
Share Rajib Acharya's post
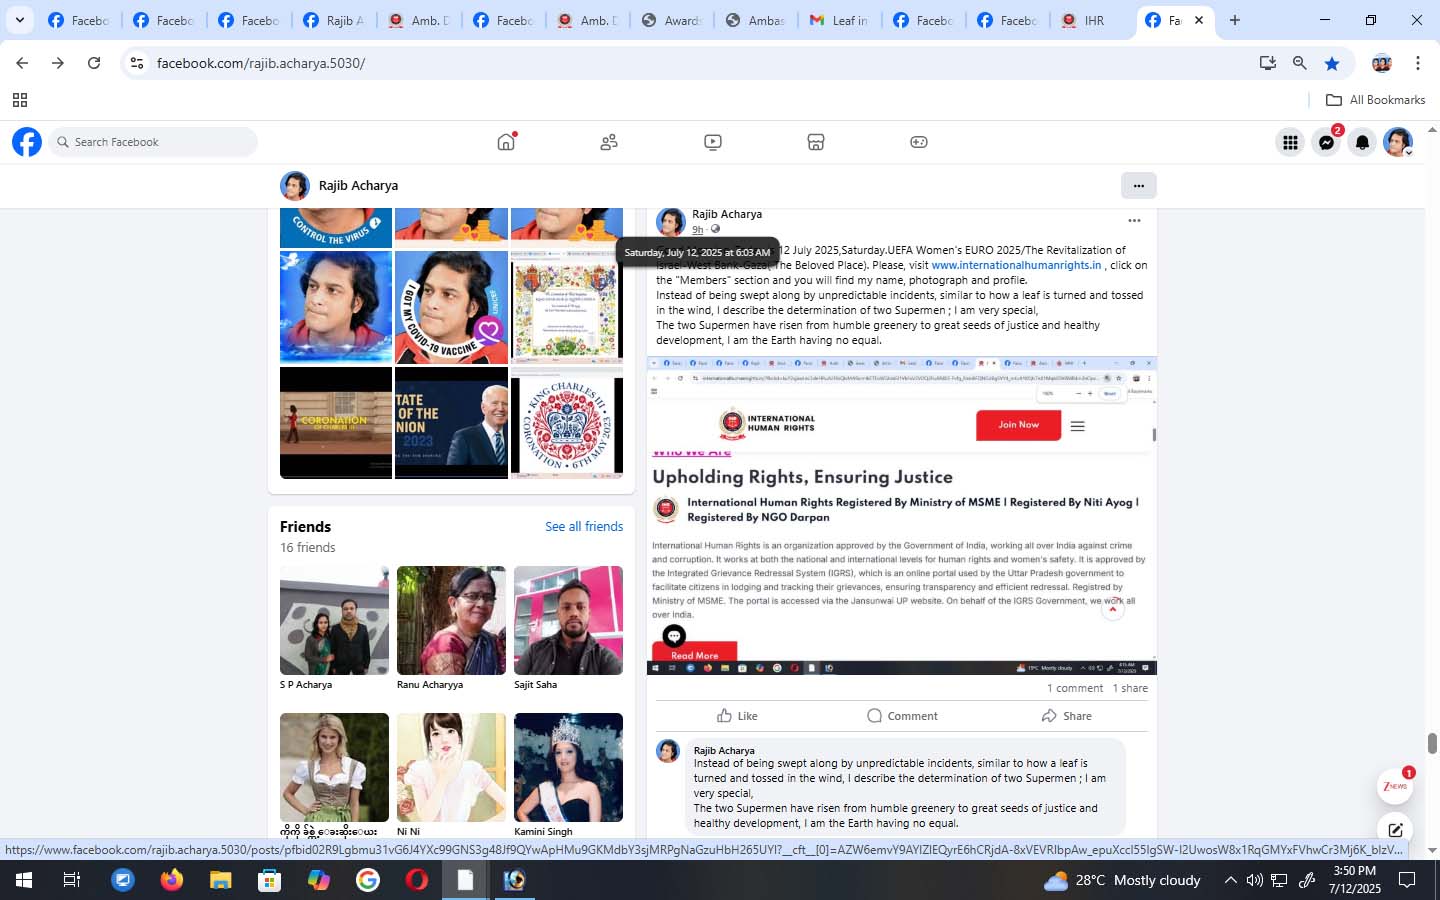(1066, 716)
